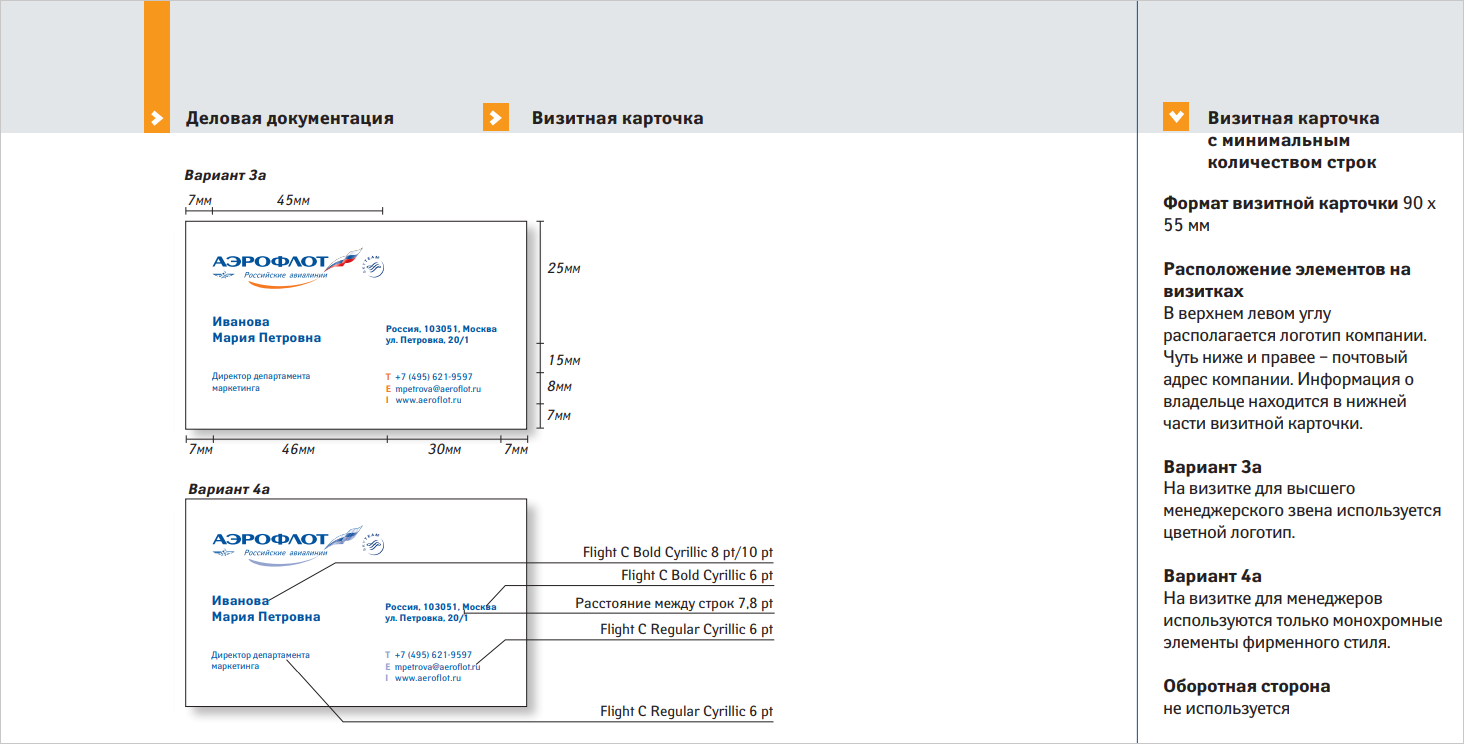Click the orange arrow icon beside the top-center Визитная карточка heading

pos(496,118)
